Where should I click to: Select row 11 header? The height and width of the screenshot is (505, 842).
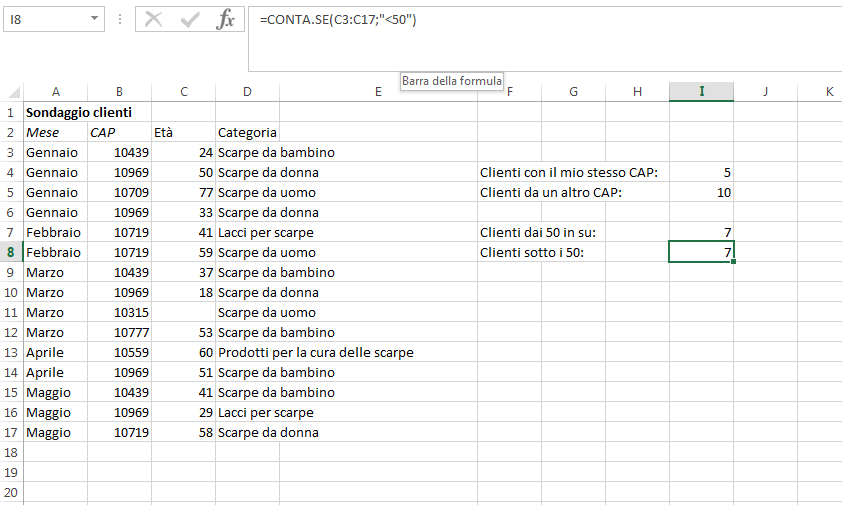pyautogui.click(x=11, y=313)
